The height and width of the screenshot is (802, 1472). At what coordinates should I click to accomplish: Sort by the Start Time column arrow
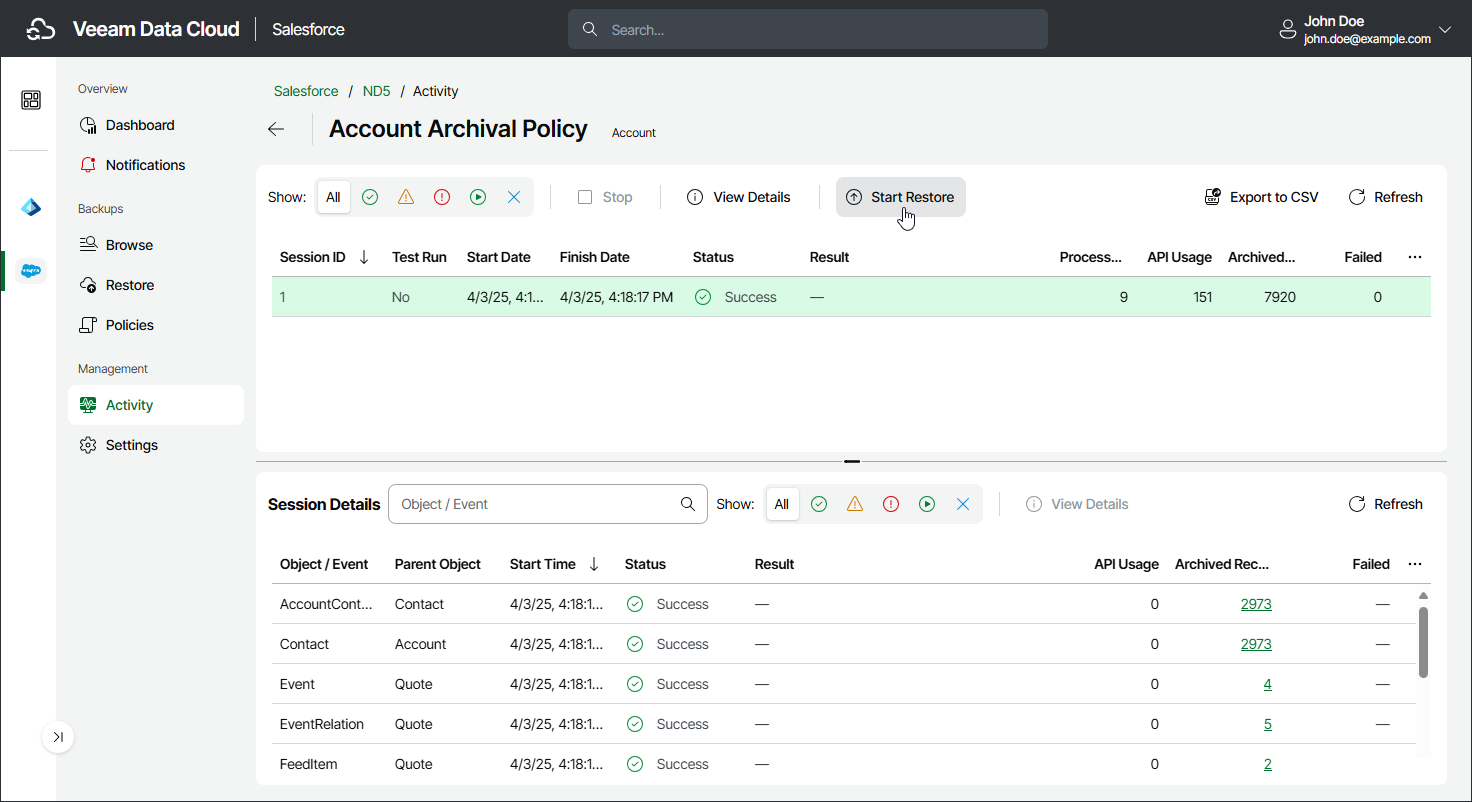point(594,564)
